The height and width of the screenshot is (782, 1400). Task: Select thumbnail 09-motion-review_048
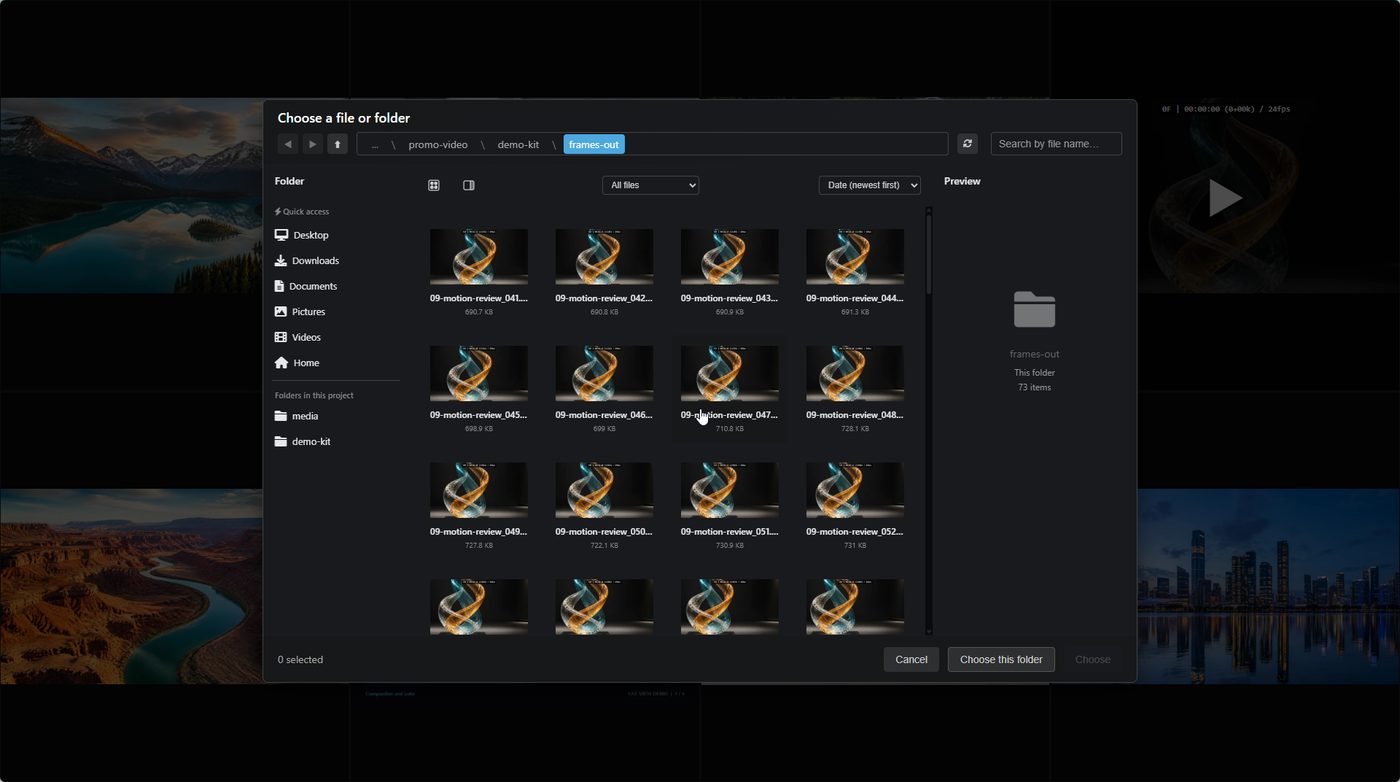[x=855, y=374]
